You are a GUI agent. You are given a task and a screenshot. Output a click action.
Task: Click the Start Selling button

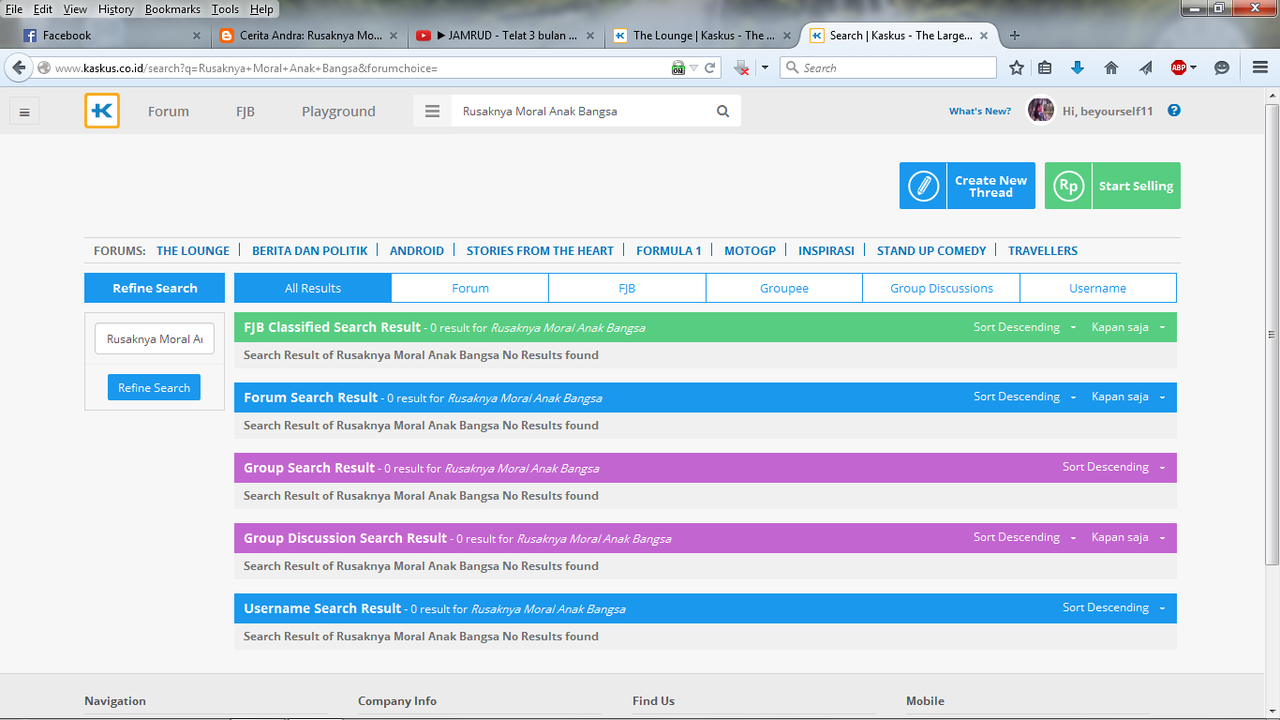click(1112, 186)
